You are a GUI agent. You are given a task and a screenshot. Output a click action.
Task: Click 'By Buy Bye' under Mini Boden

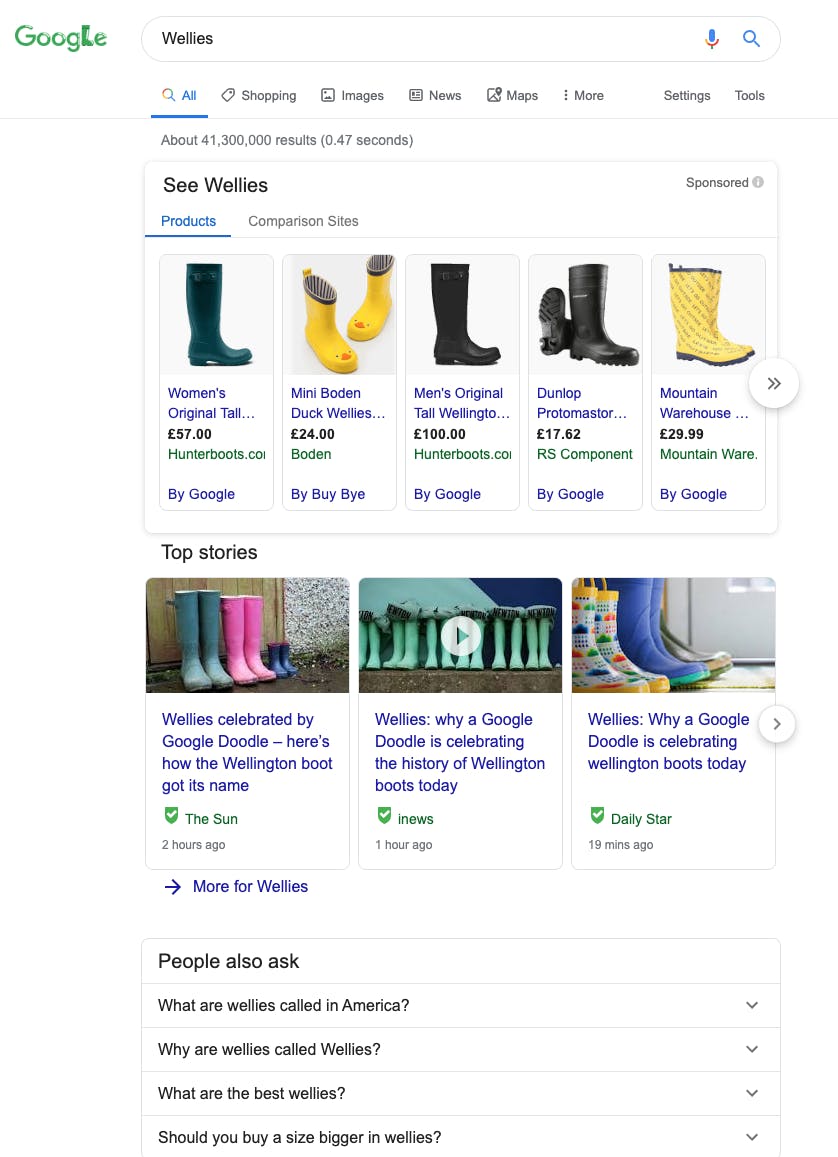click(x=328, y=494)
